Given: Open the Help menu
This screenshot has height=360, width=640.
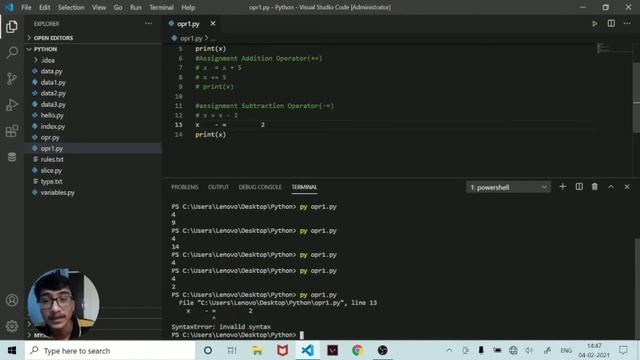Looking at the screenshot, I should [188, 7].
